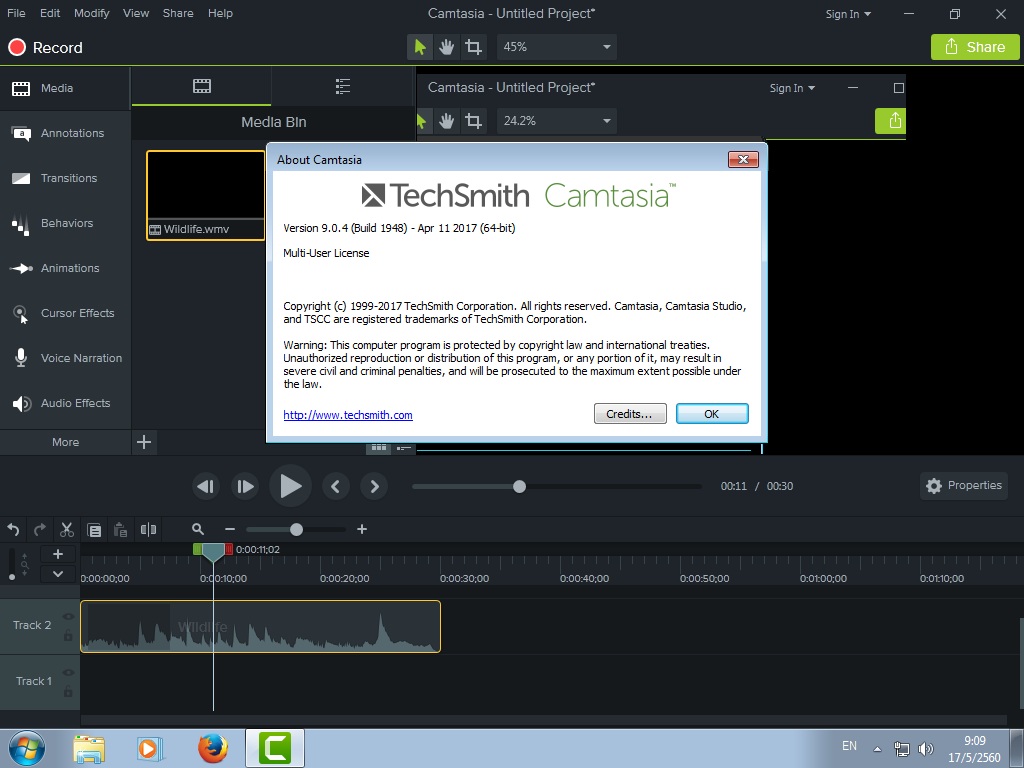The height and width of the screenshot is (768, 1024).
Task: Open the Transitions panel
Action: click(65, 178)
